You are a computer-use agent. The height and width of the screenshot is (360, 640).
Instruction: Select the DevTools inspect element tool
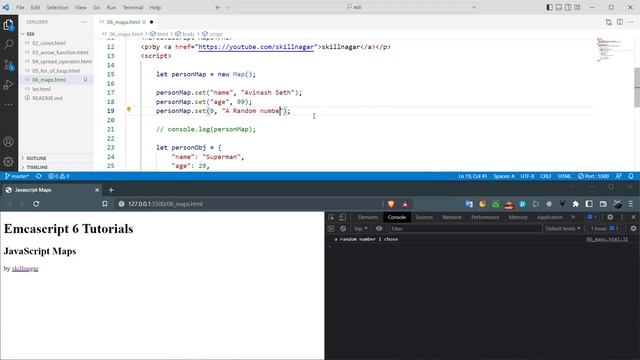(x=331, y=217)
